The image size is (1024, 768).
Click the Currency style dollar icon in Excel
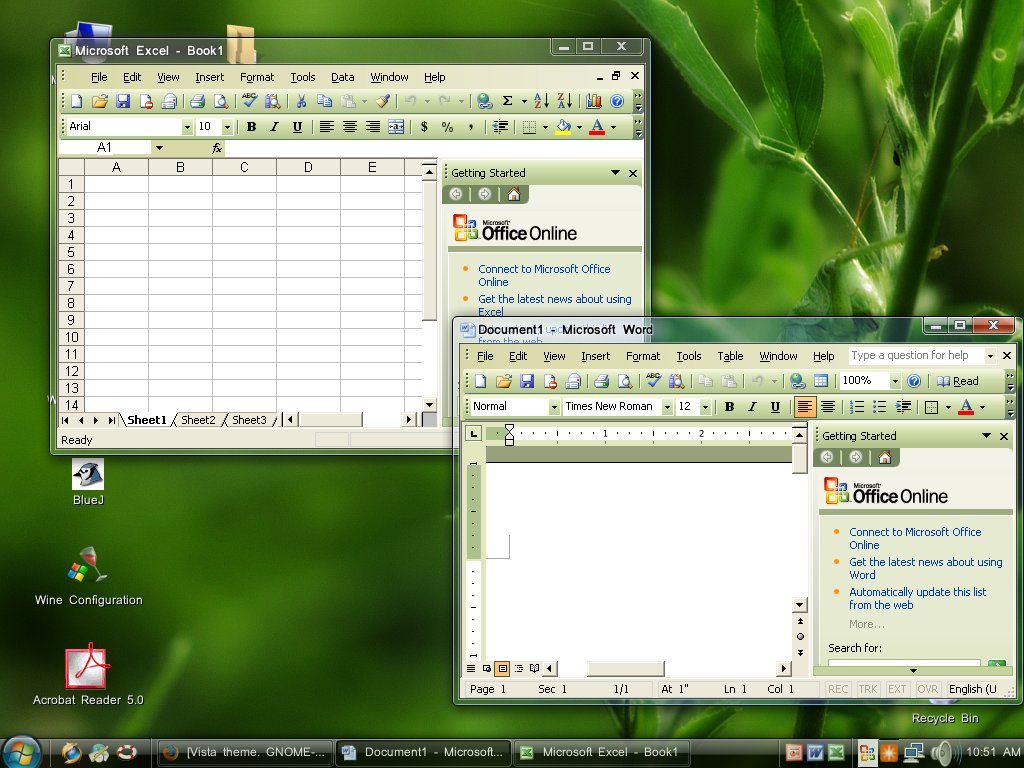[424, 127]
